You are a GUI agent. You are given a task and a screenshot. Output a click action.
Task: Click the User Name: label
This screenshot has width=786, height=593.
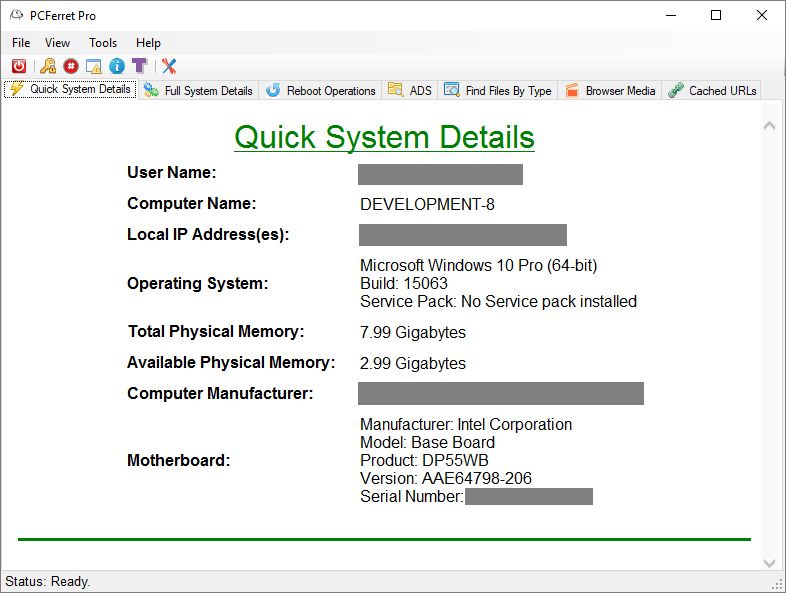[x=171, y=172]
